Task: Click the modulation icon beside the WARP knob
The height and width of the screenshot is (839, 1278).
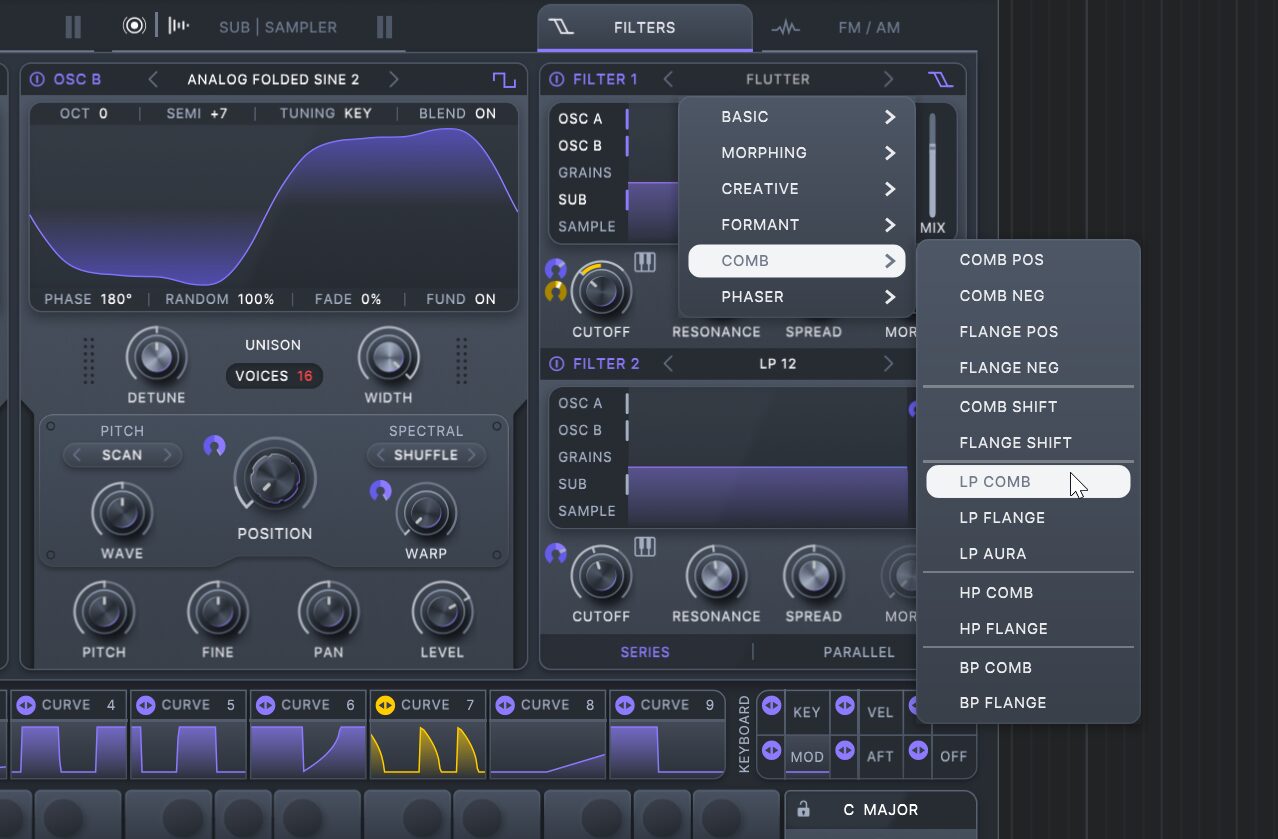Action: tap(380, 491)
